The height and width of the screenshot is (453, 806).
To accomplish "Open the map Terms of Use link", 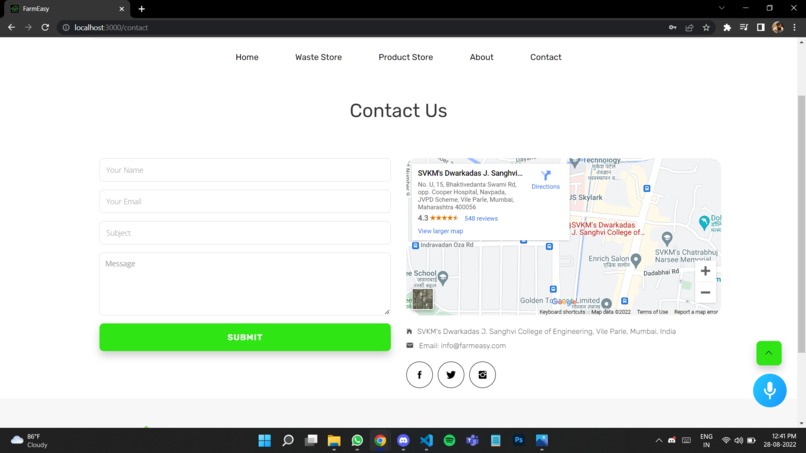I will tap(652, 312).
